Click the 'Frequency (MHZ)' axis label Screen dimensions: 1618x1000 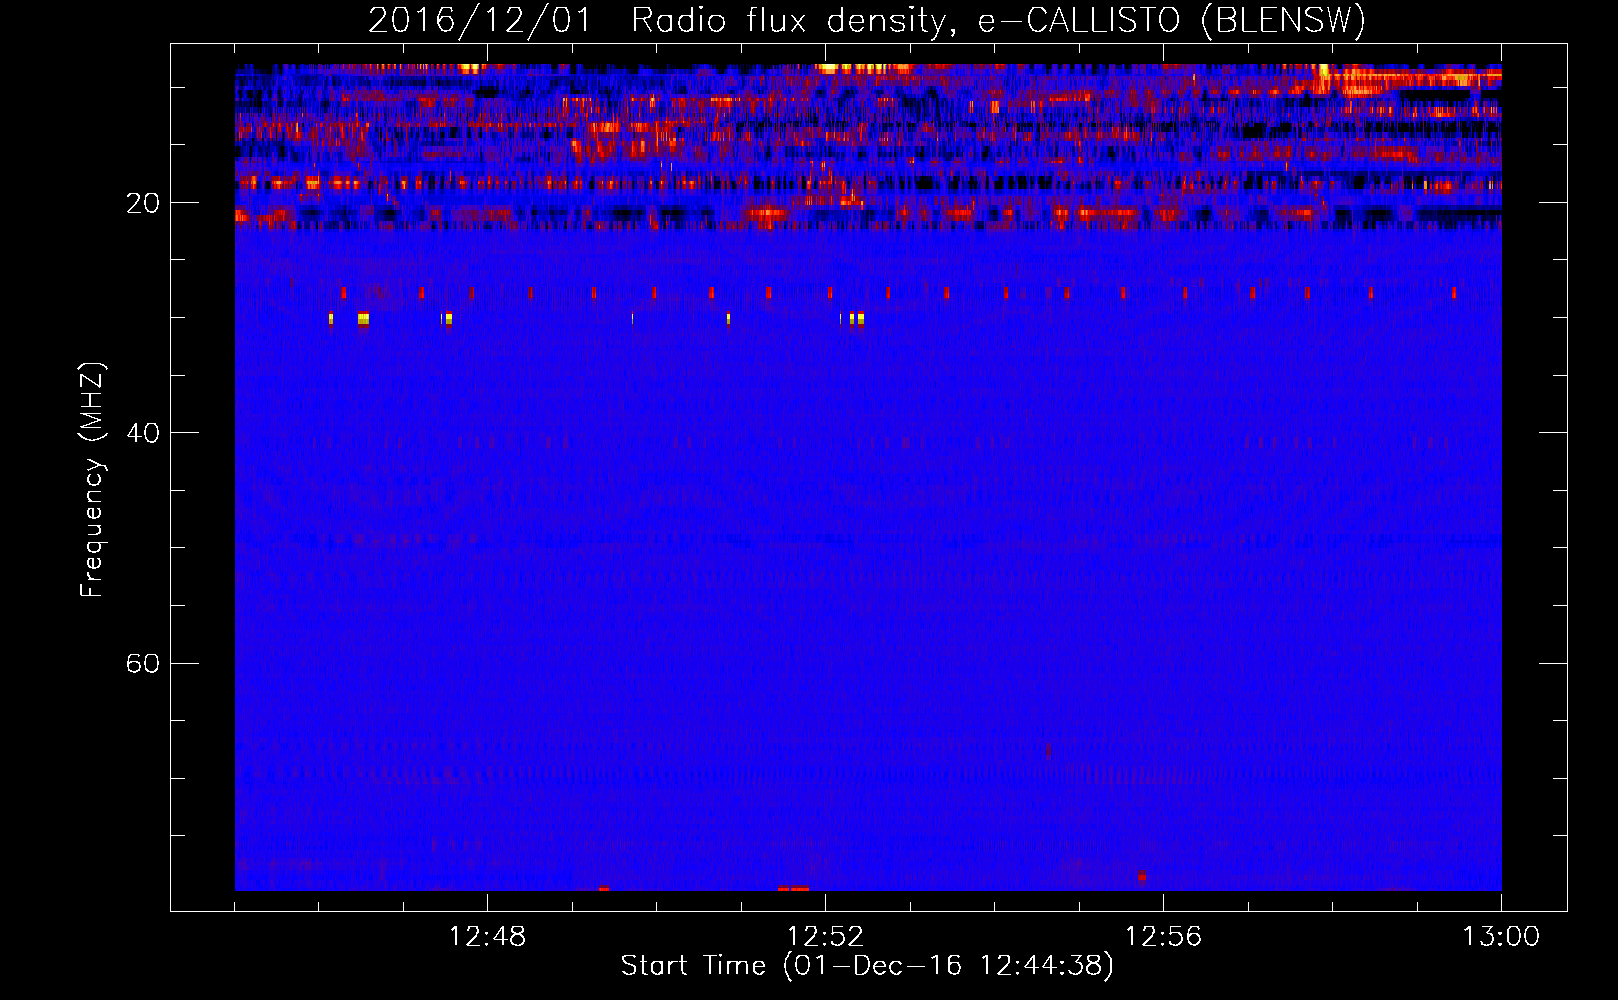pos(92,480)
